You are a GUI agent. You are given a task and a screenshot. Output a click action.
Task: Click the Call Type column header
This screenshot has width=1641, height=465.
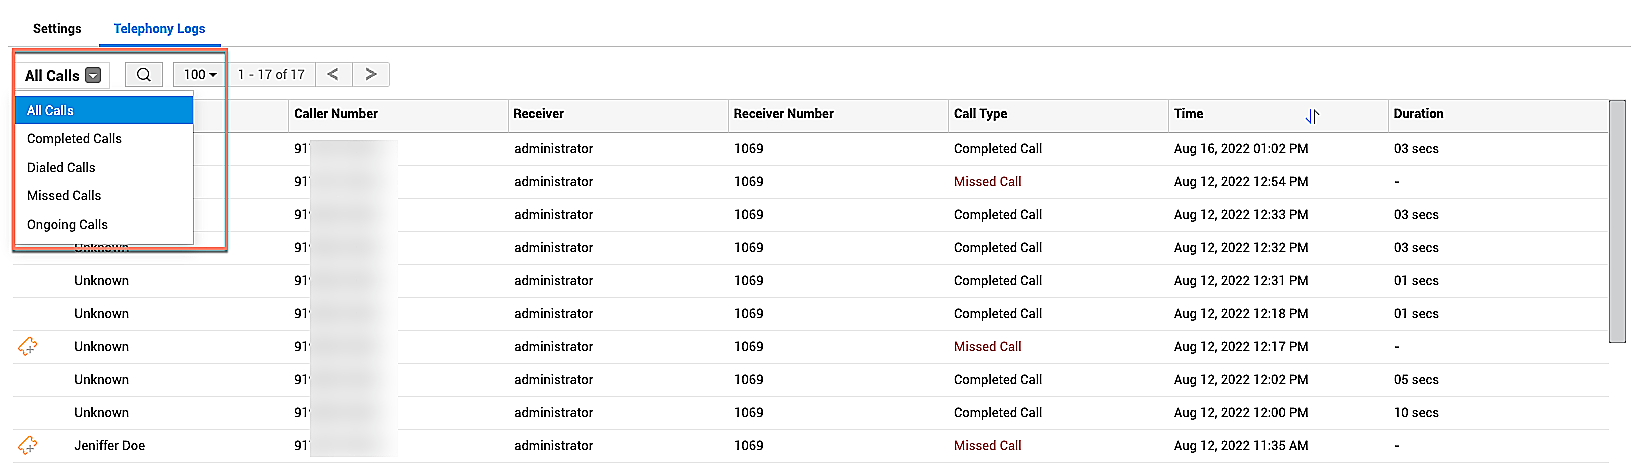pyautogui.click(x=980, y=114)
